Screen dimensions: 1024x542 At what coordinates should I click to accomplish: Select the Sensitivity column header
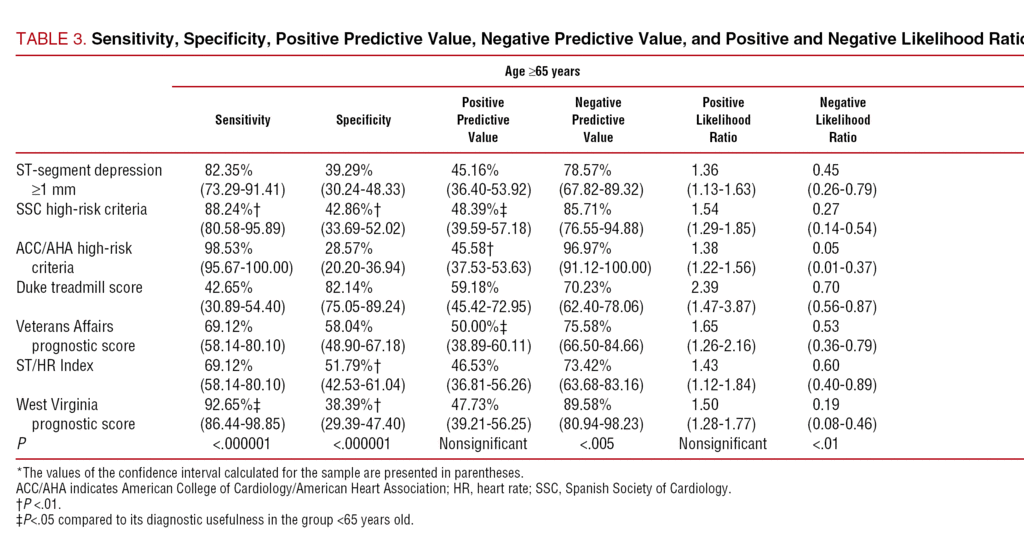click(243, 120)
